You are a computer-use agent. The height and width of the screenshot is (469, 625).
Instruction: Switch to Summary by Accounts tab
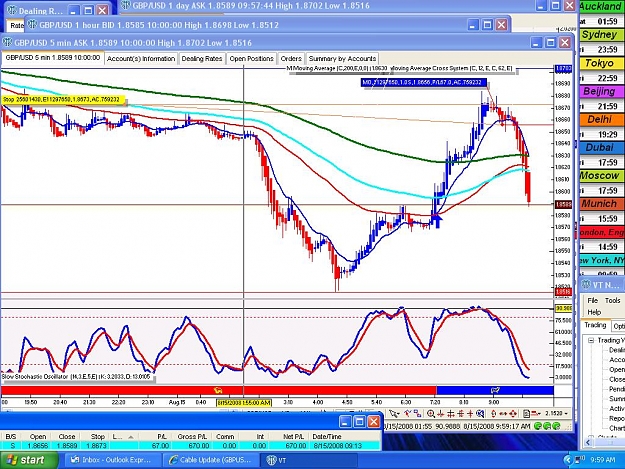[342, 59]
